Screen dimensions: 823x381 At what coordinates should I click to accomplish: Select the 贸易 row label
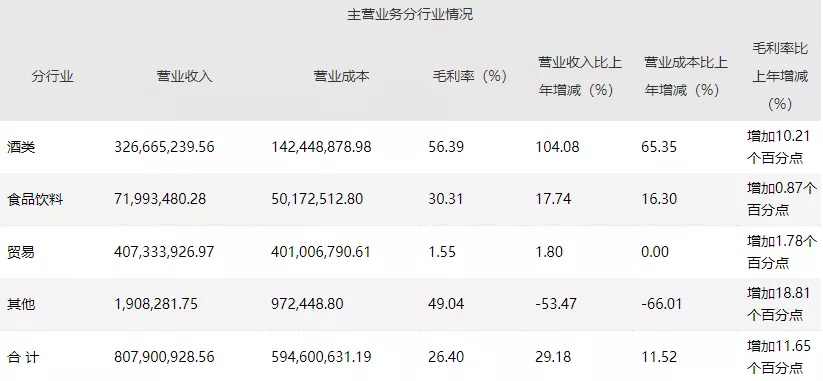click(x=22, y=252)
